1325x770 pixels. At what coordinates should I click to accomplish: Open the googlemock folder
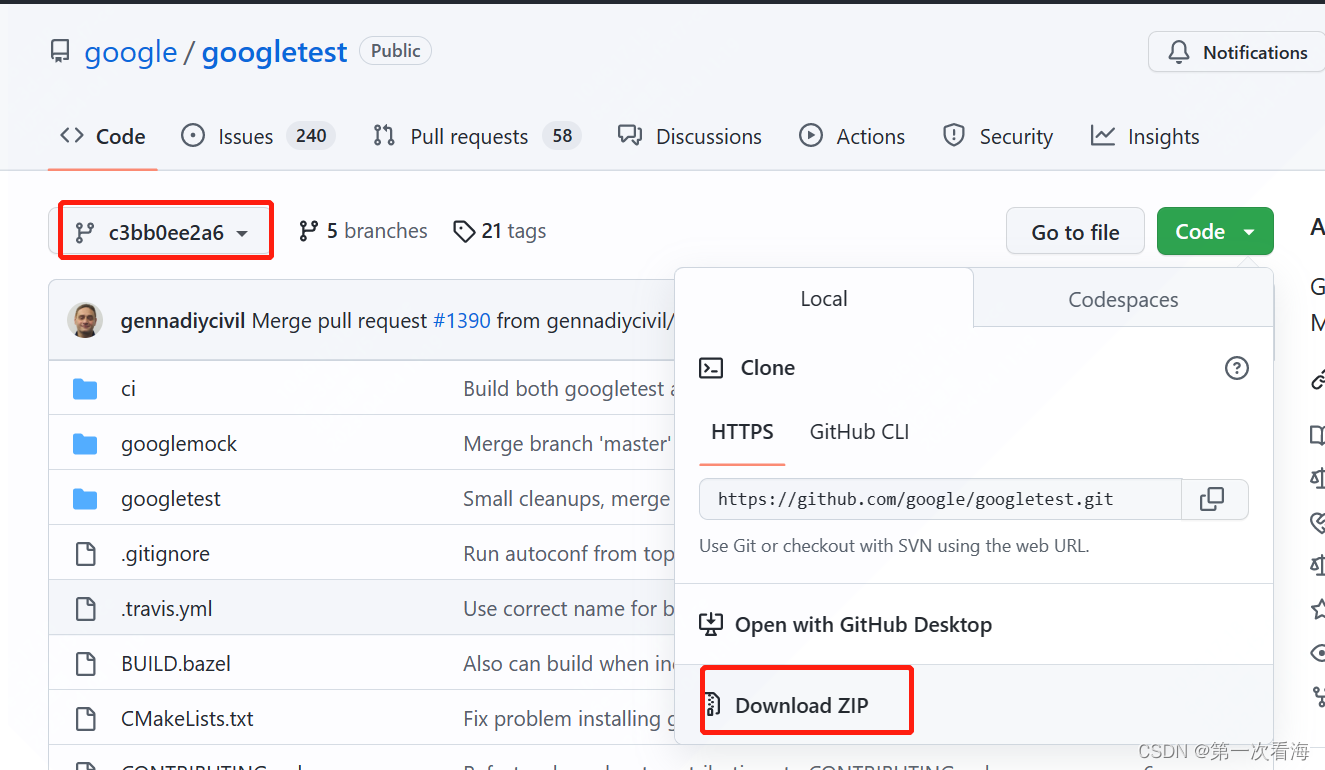[179, 443]
